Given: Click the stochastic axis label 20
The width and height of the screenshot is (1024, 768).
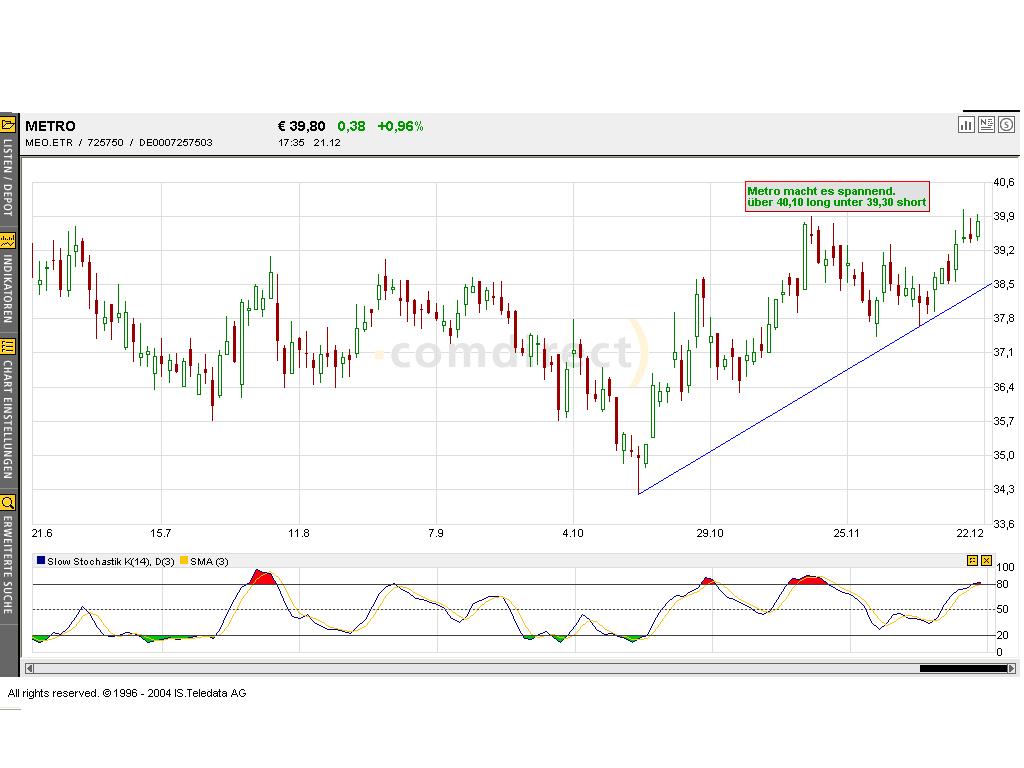Looking at the screenshot, I should click(1002, 635).
